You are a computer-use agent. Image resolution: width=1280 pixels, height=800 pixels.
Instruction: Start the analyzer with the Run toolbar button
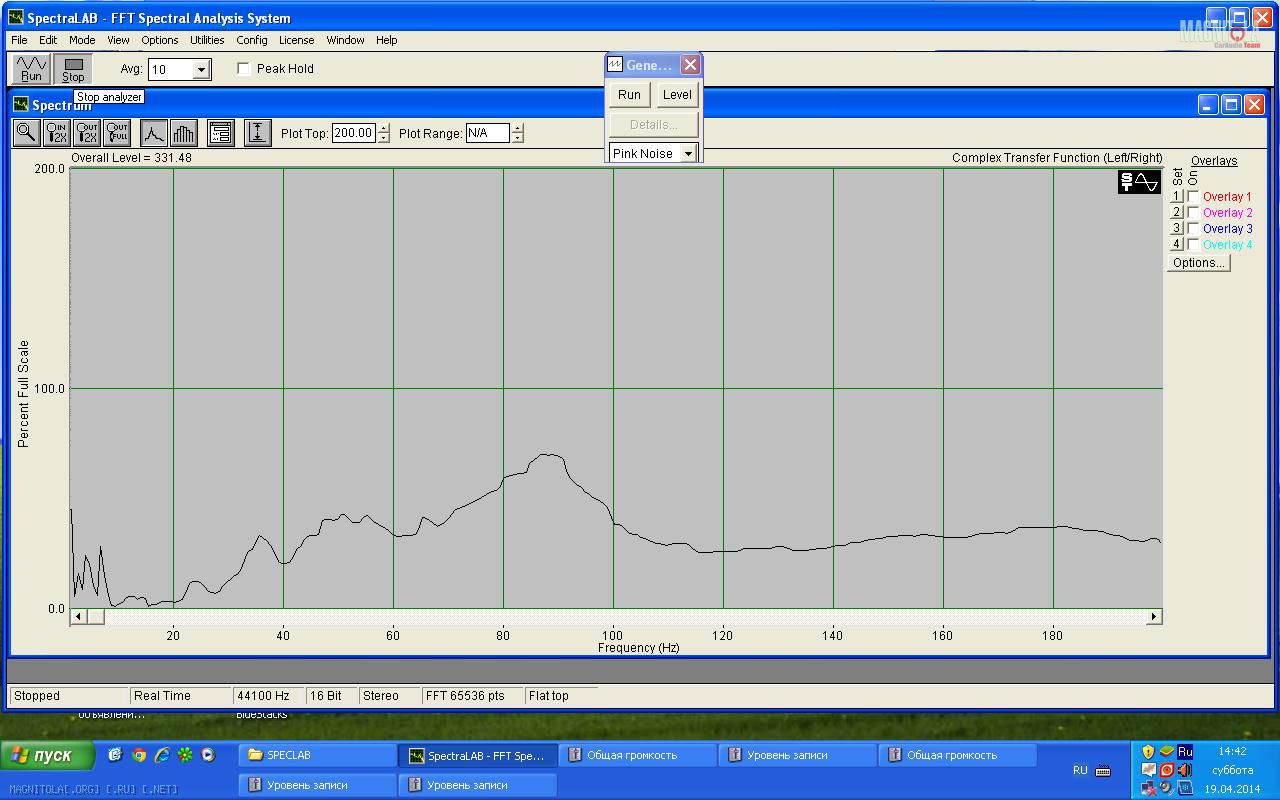(x=31, y=69)
